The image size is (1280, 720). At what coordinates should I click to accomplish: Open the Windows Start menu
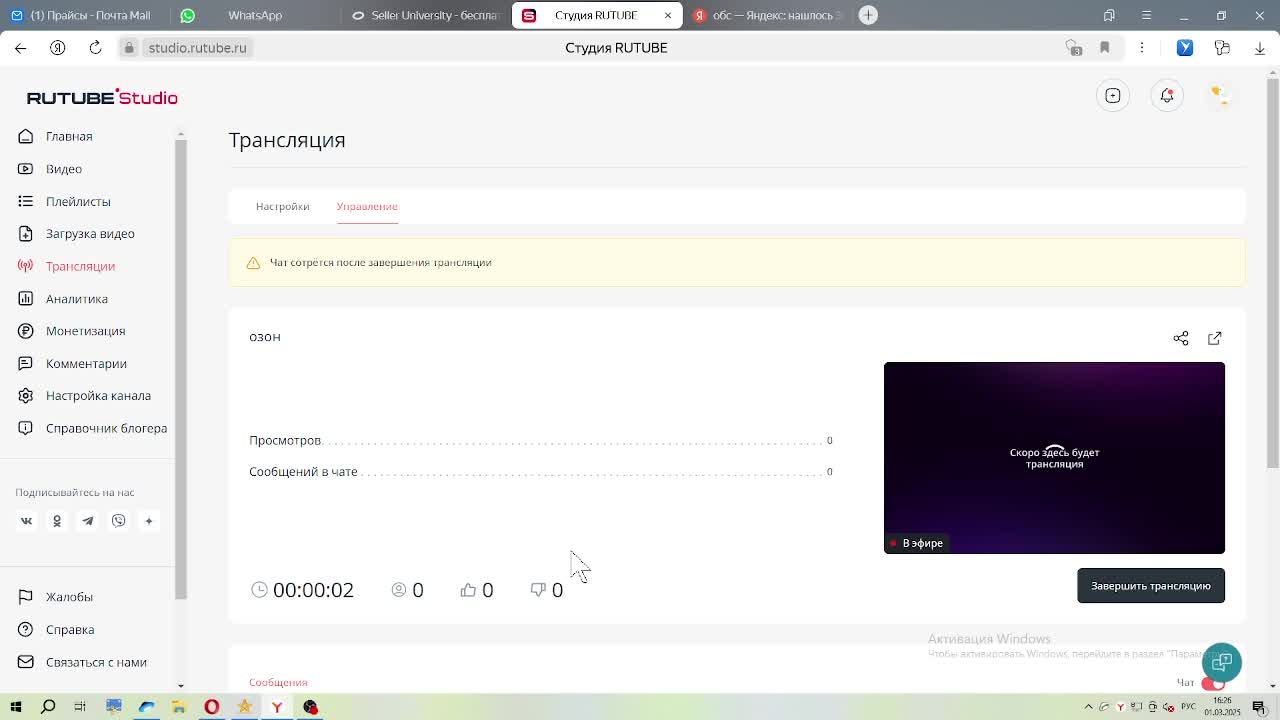pos(16,707)
